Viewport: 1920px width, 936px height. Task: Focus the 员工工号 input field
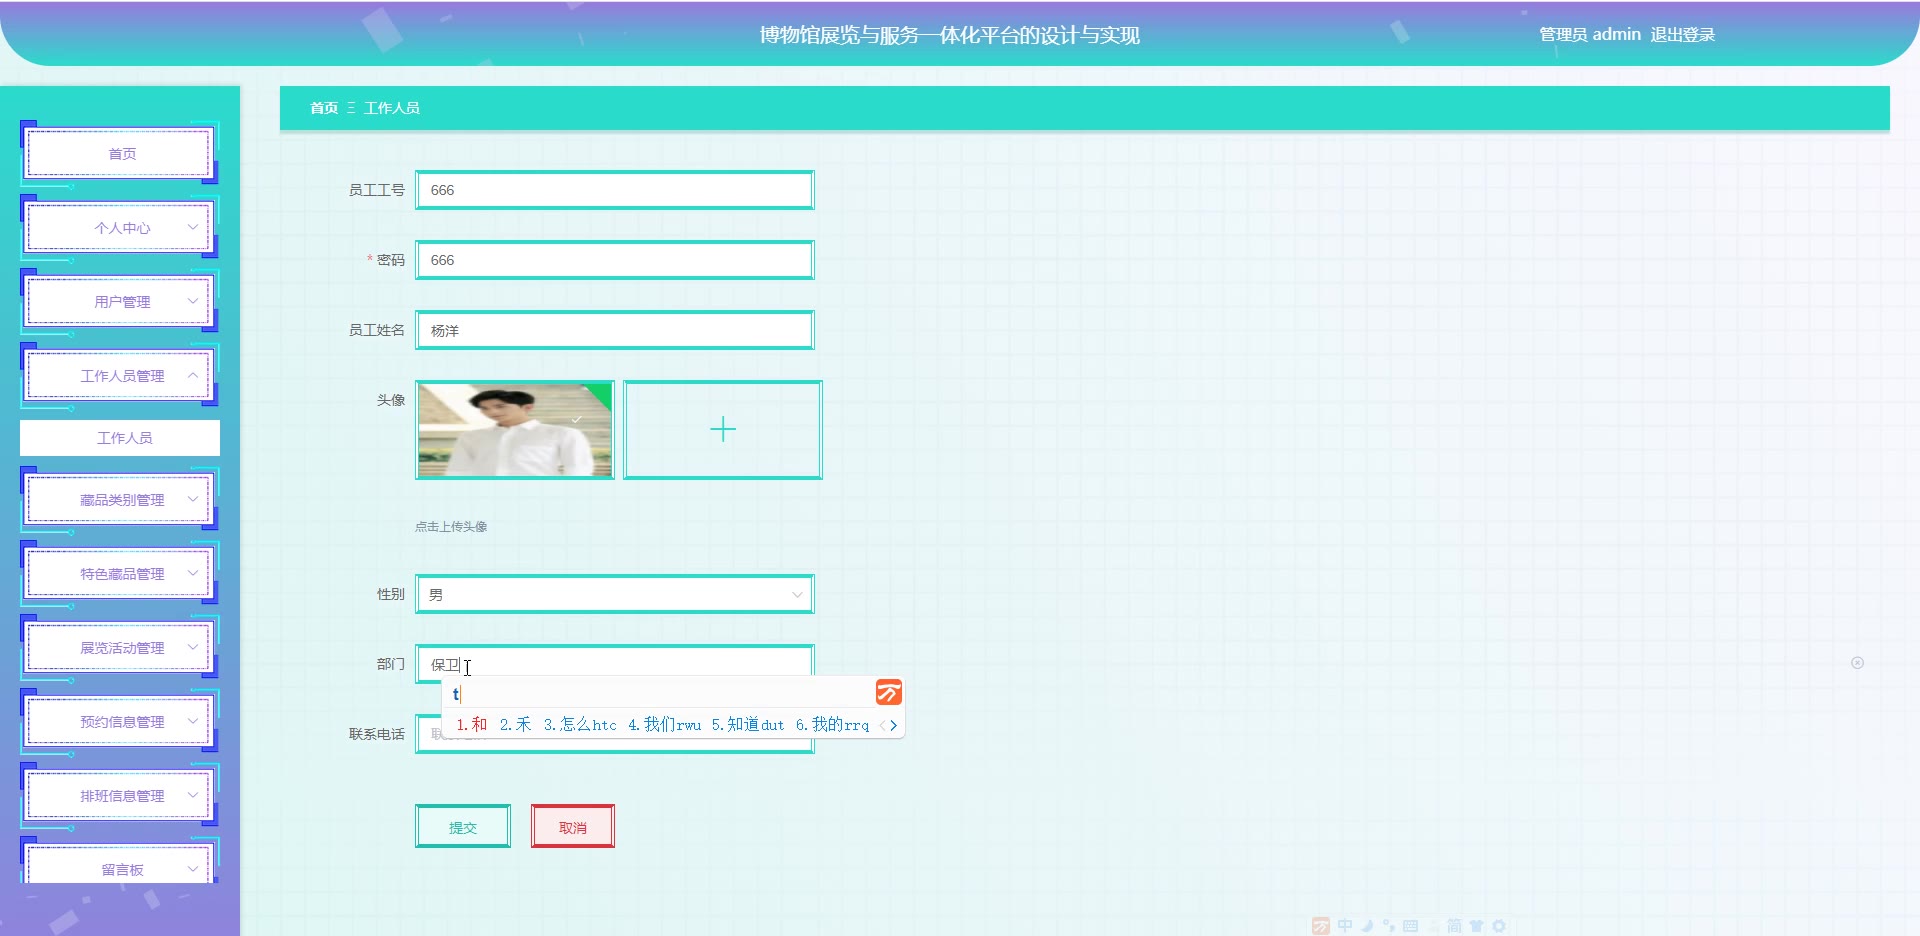point(615,190)
